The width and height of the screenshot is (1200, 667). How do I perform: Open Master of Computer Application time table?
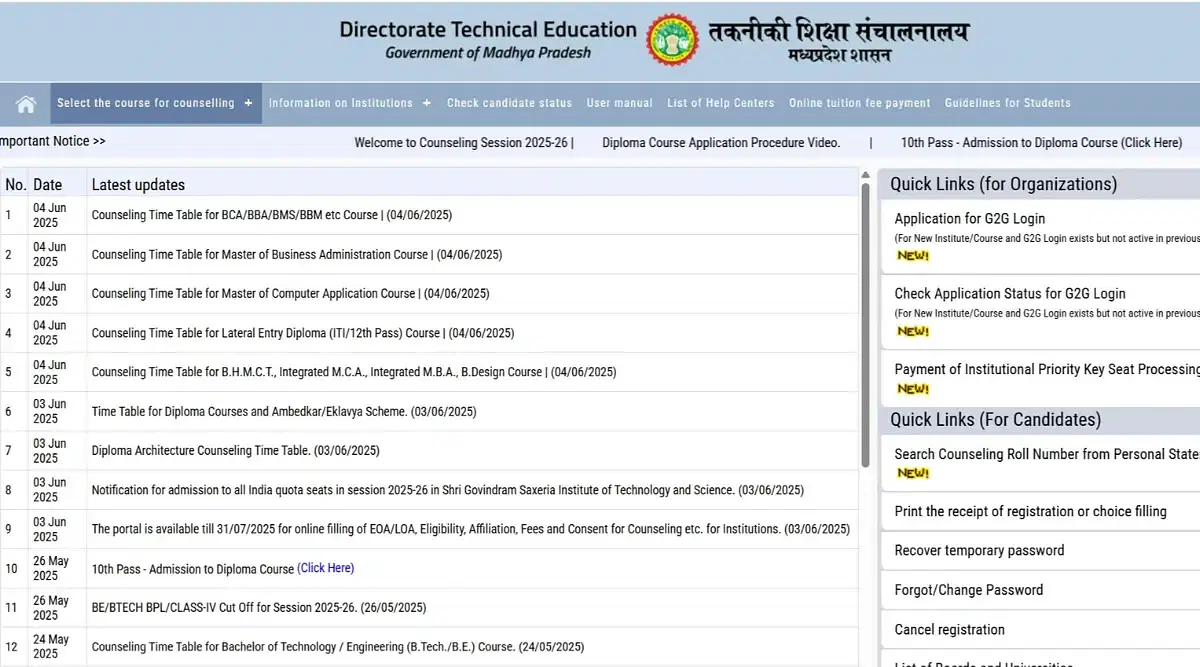click(x=290, y=293)
